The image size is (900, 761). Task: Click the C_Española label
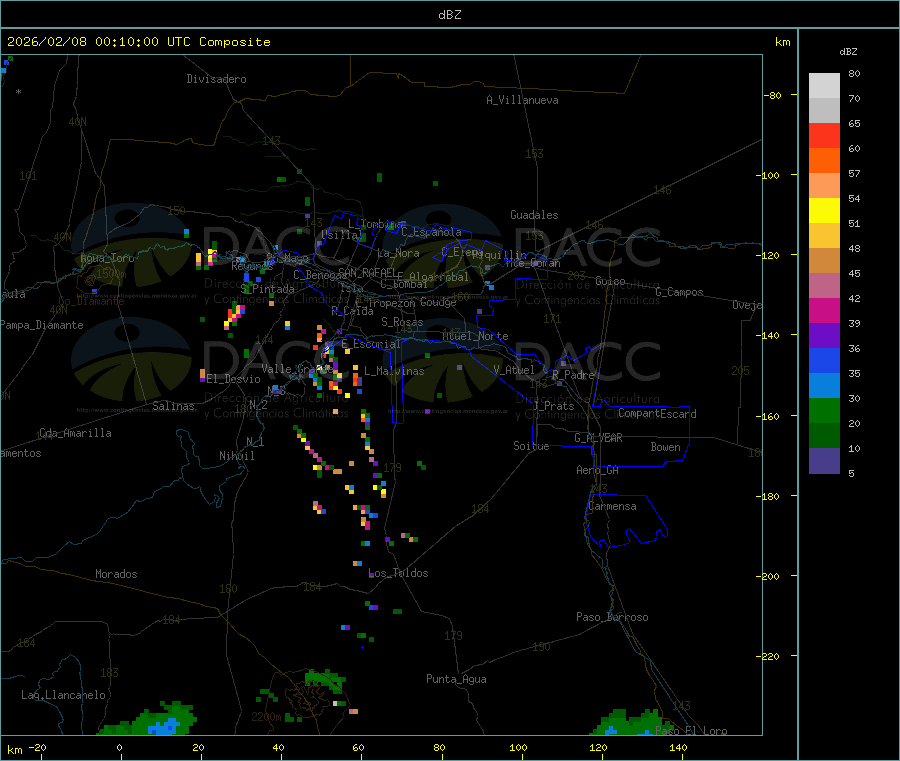click(x=432, y=232)
